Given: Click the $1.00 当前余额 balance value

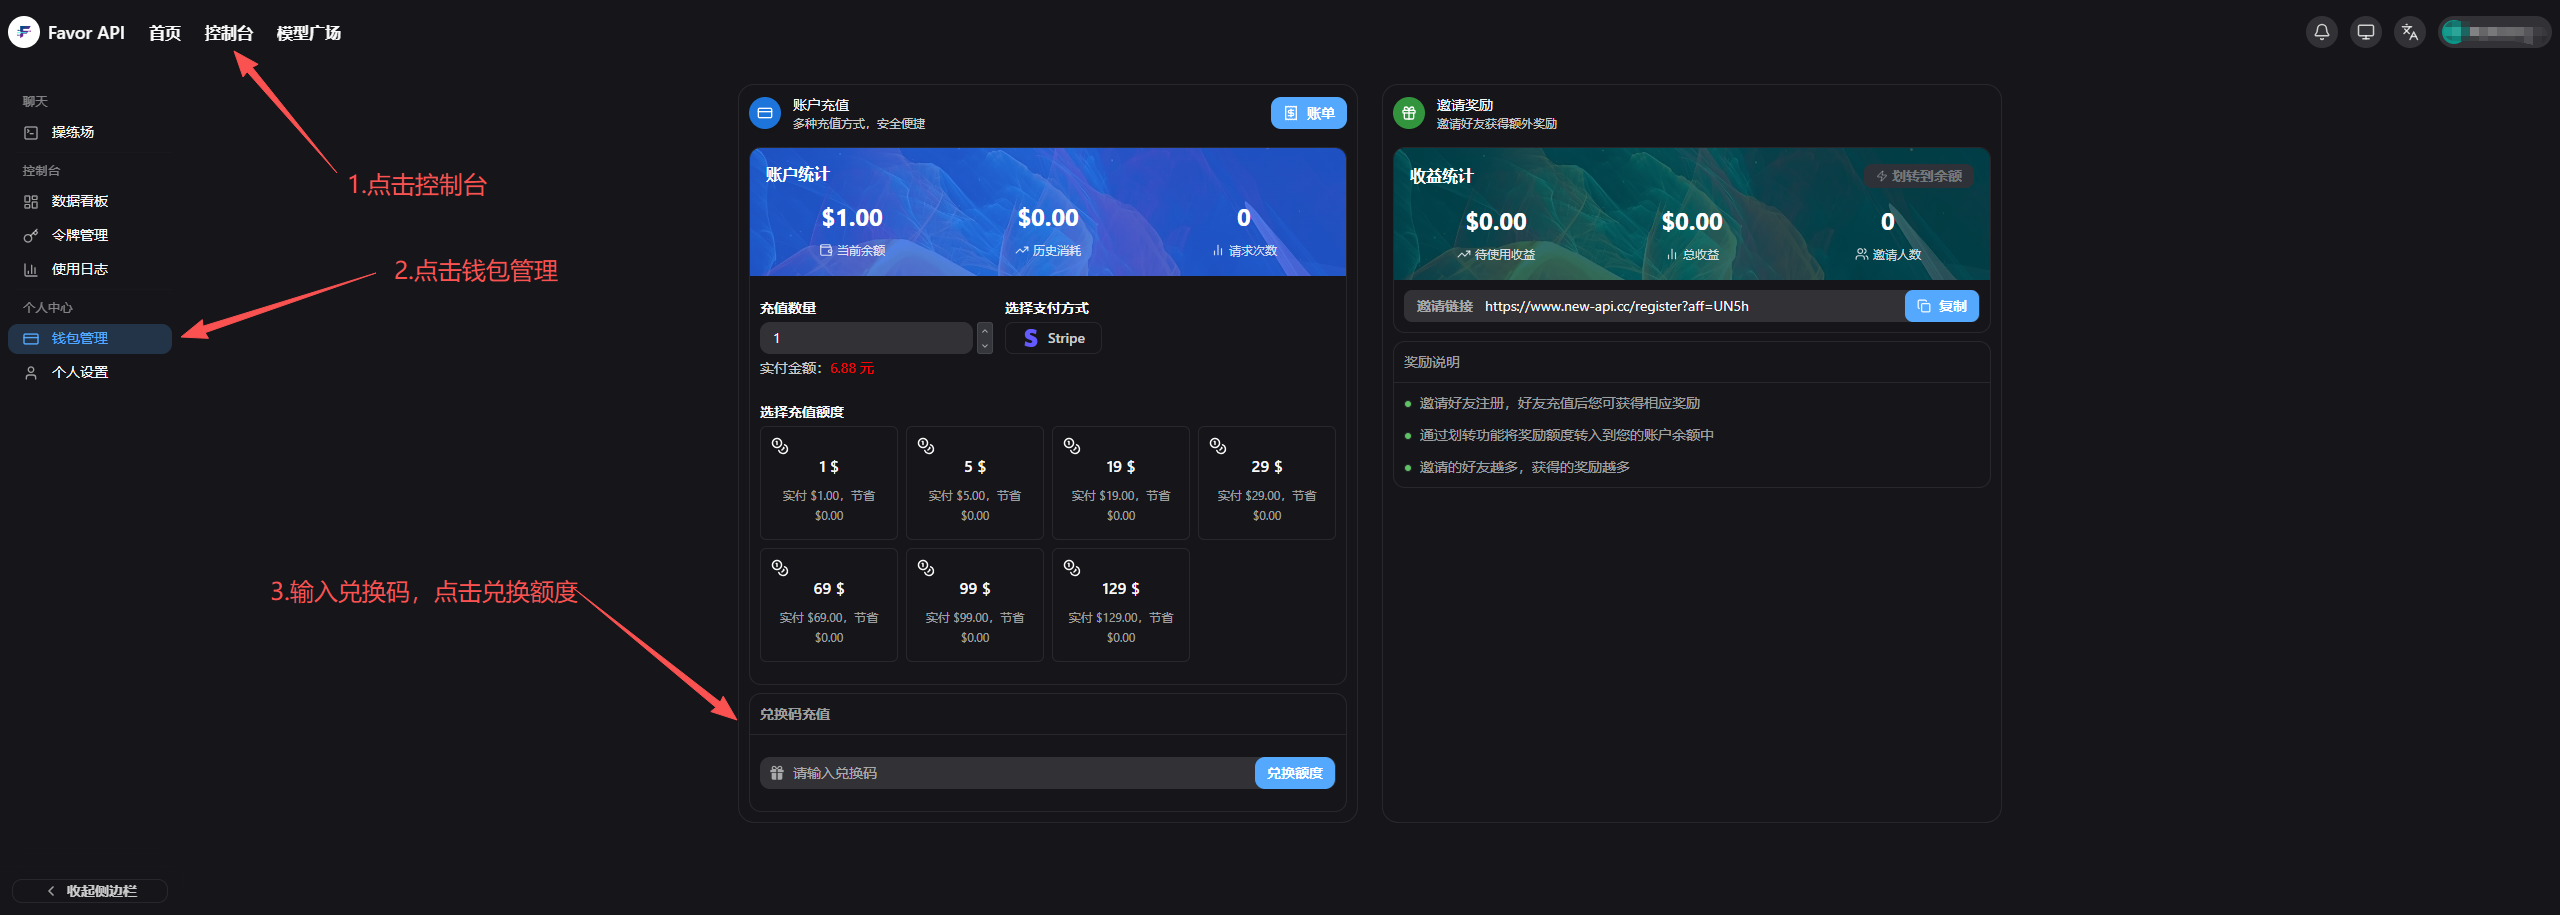Looking at the screenshot, I should tap(852, 218).
